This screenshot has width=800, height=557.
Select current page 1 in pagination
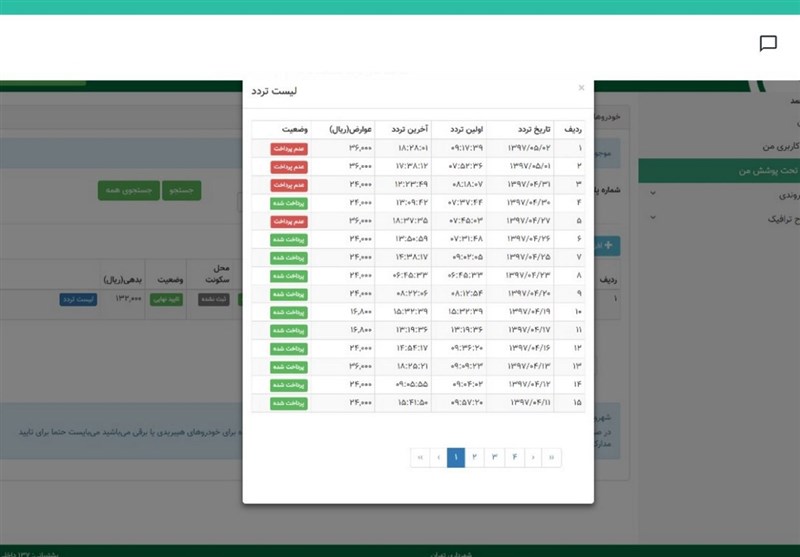pyautogui.click(x=456, y=457)
